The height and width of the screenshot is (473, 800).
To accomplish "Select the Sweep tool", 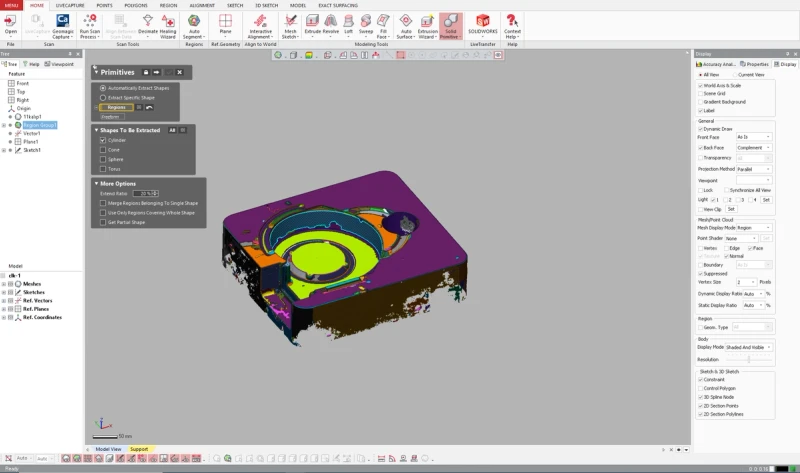I will point(366,24).
